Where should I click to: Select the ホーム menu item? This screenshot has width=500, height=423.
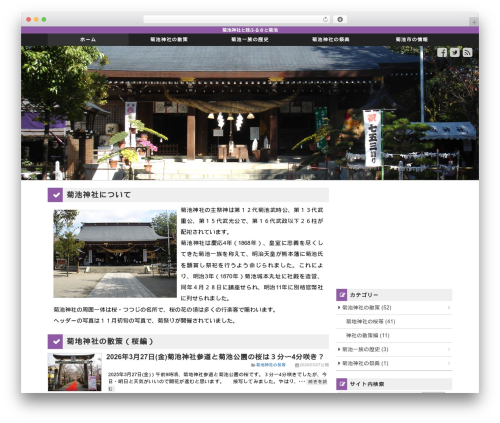click(88, 39)
